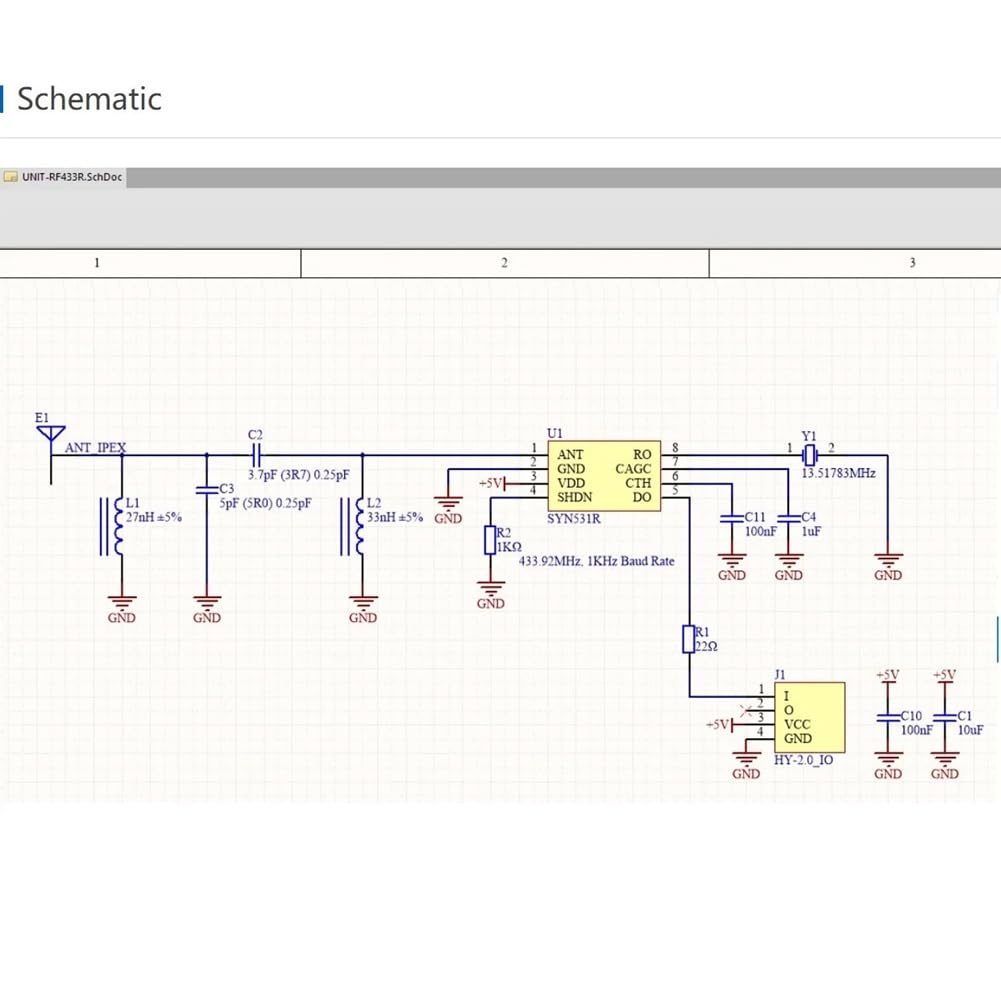Image resolution: width=1001 pixels, height=1001 pixels.
Task: Select the C4 capacitor symbol
Action: (x=788, y=518)
